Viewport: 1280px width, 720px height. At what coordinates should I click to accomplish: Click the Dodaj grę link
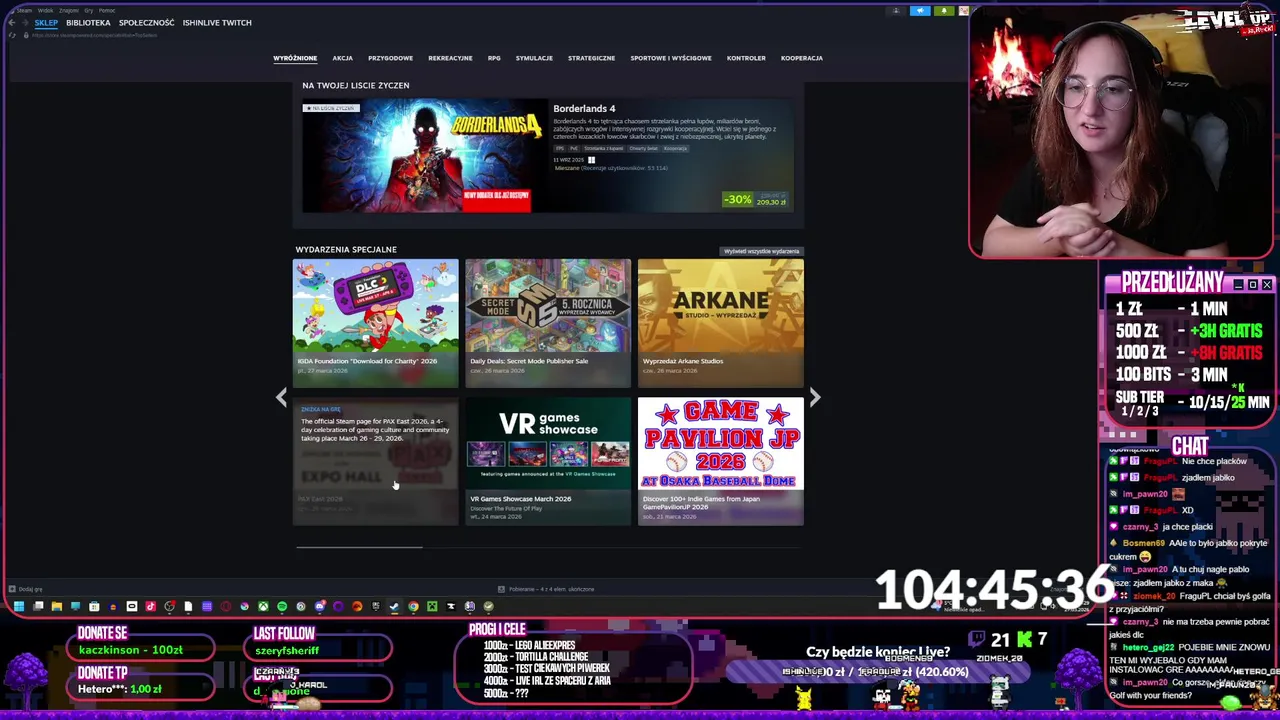30,589
